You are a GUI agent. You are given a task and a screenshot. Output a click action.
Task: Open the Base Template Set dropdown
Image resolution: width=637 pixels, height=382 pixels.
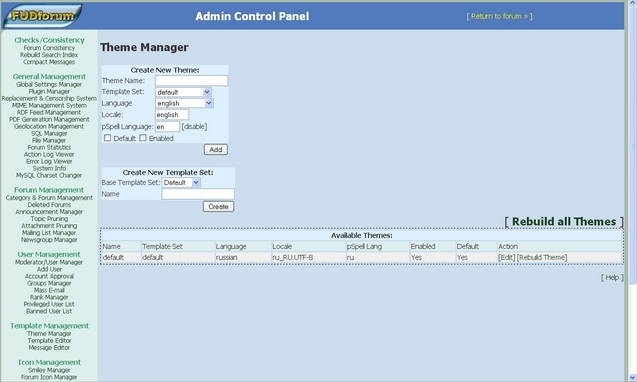181,182
